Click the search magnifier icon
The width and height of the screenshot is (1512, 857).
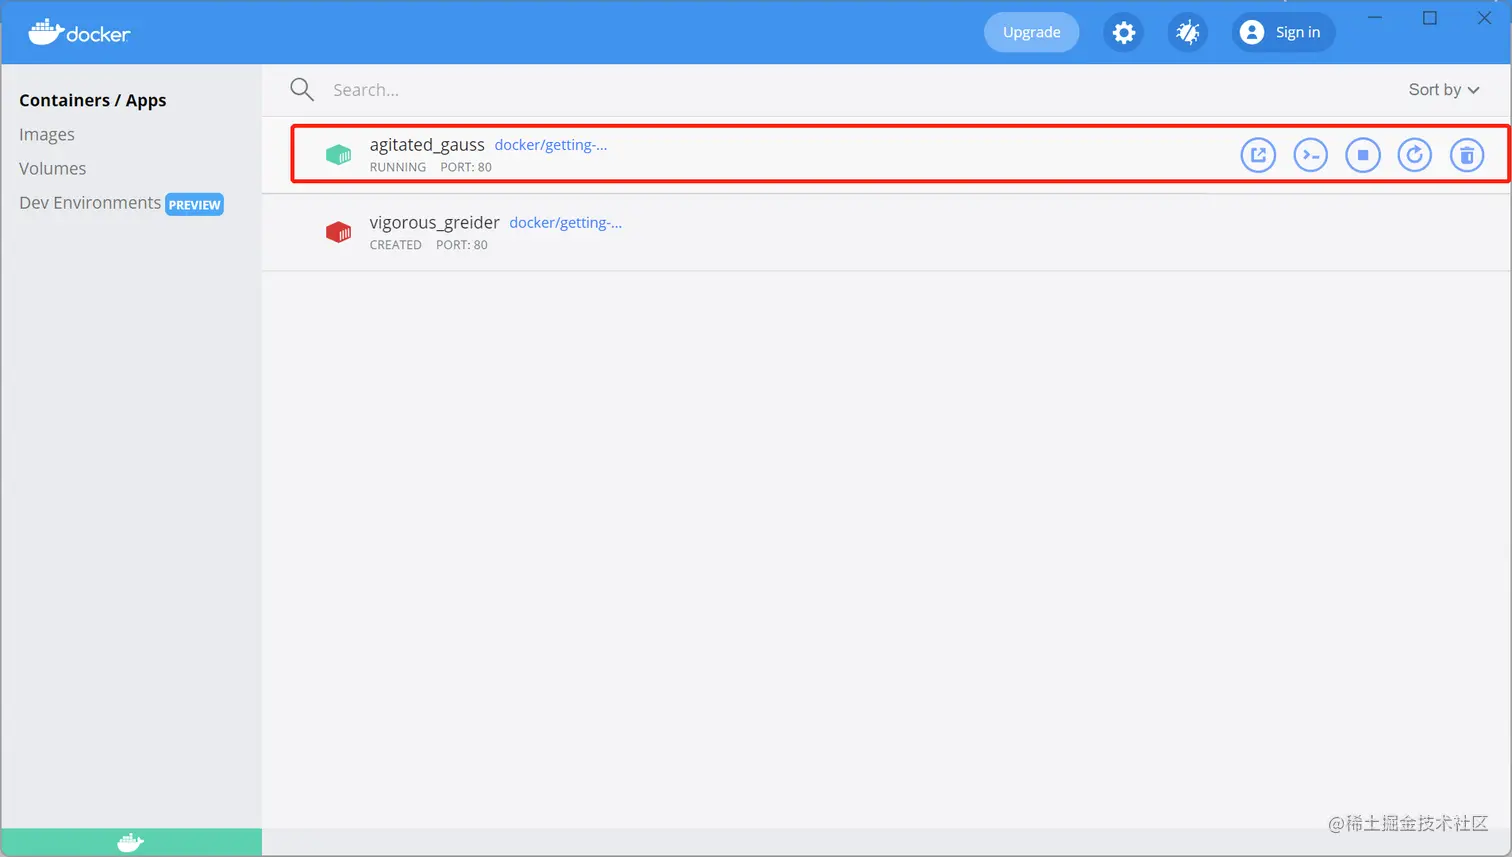[x=301, y=90]
